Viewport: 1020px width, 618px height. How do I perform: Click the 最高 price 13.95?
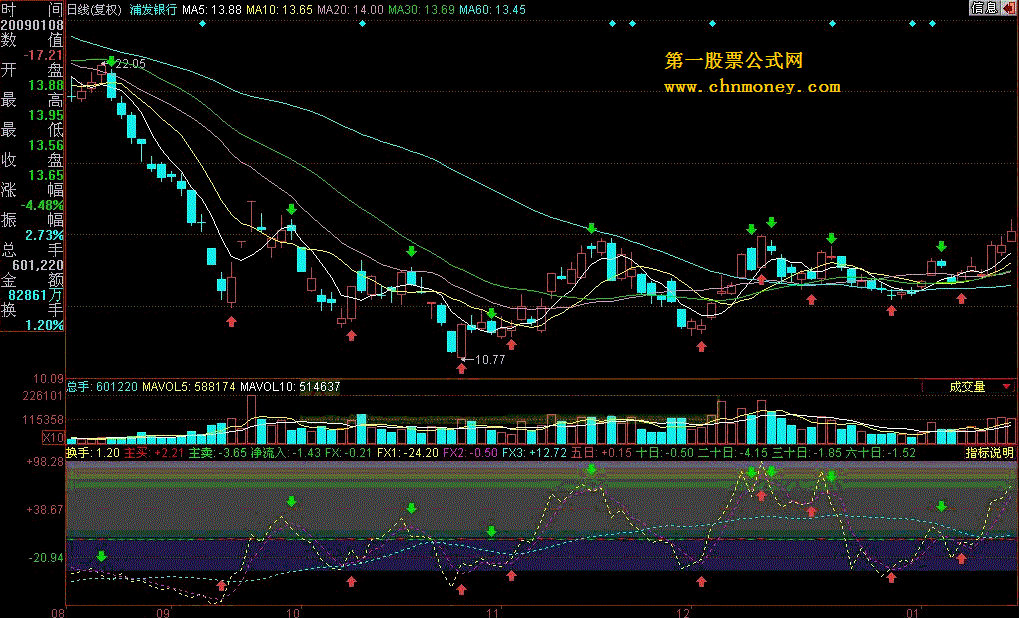46,115
